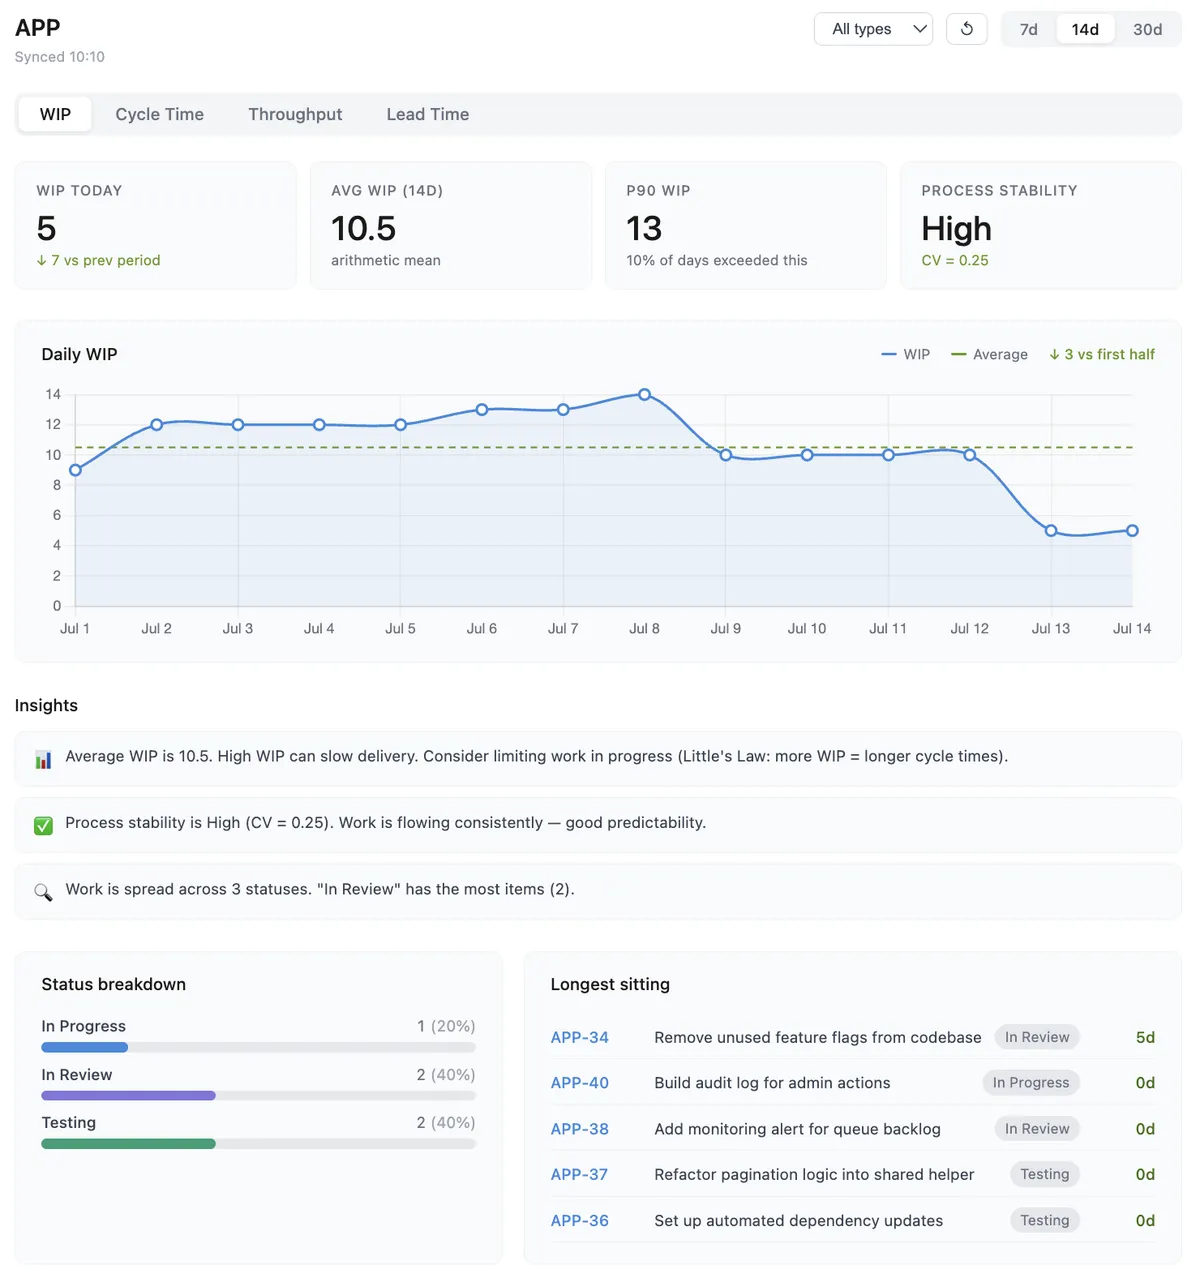Open issue link APP-38
Screen dimensions: 1200x1283
coord(579,1129)
